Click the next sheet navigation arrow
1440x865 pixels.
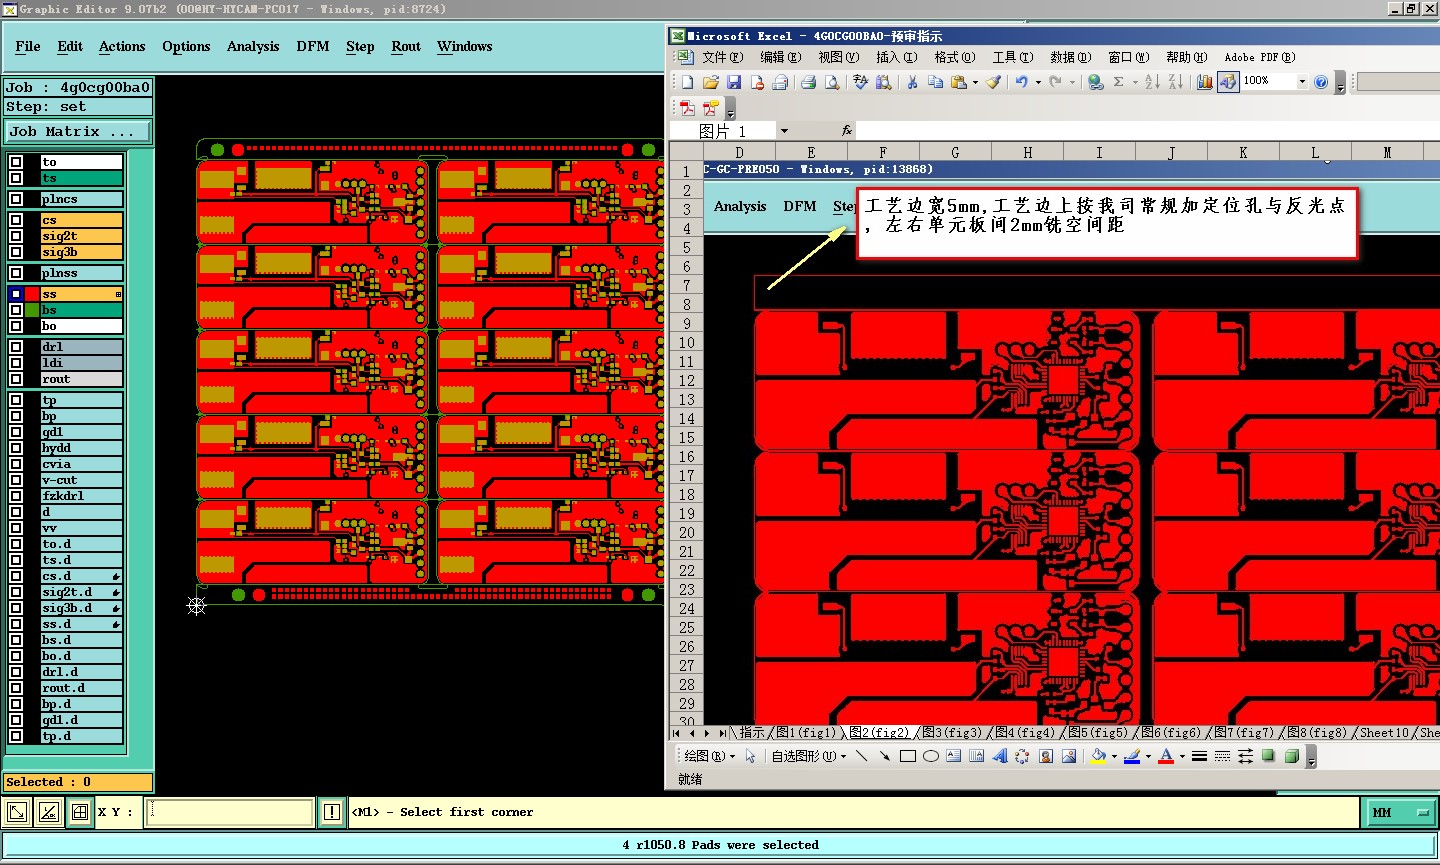707,733
